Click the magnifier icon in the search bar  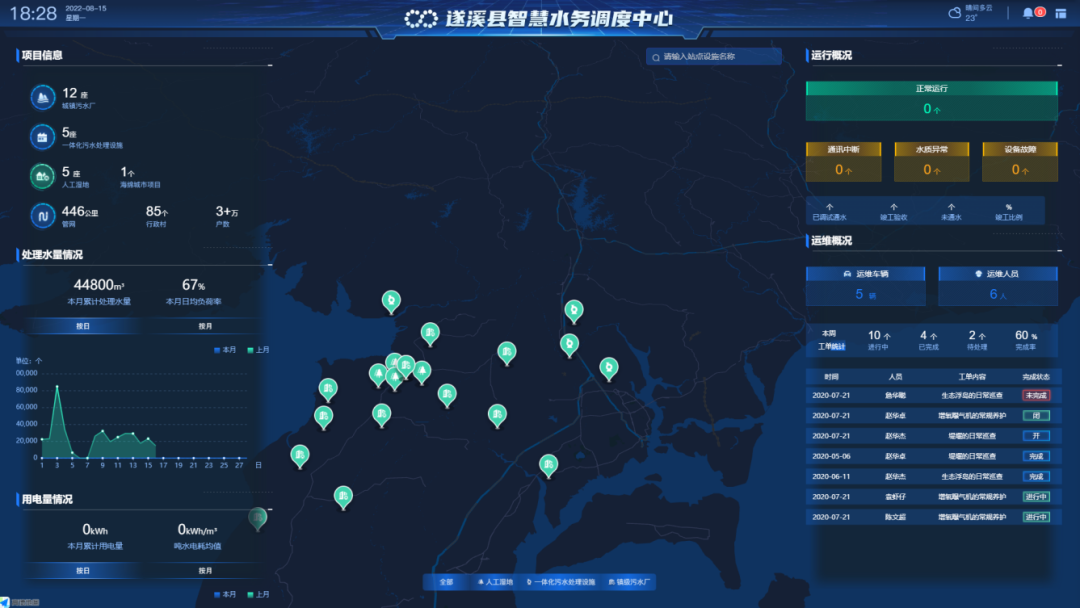coord(654,56)
